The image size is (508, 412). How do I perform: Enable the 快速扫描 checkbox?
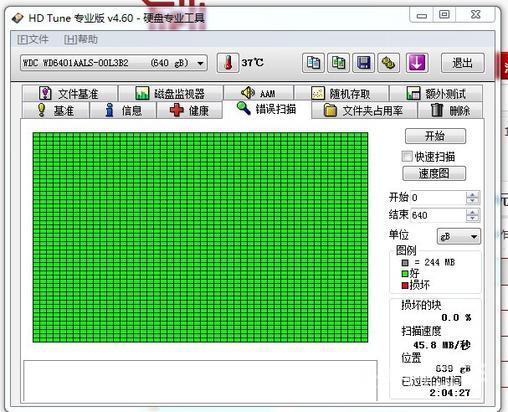[x=407, y=156]
